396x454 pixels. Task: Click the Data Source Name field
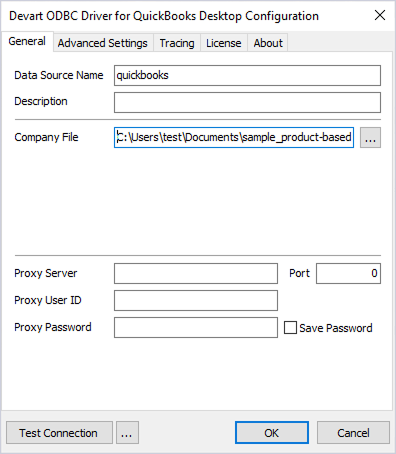coord(247,75)
